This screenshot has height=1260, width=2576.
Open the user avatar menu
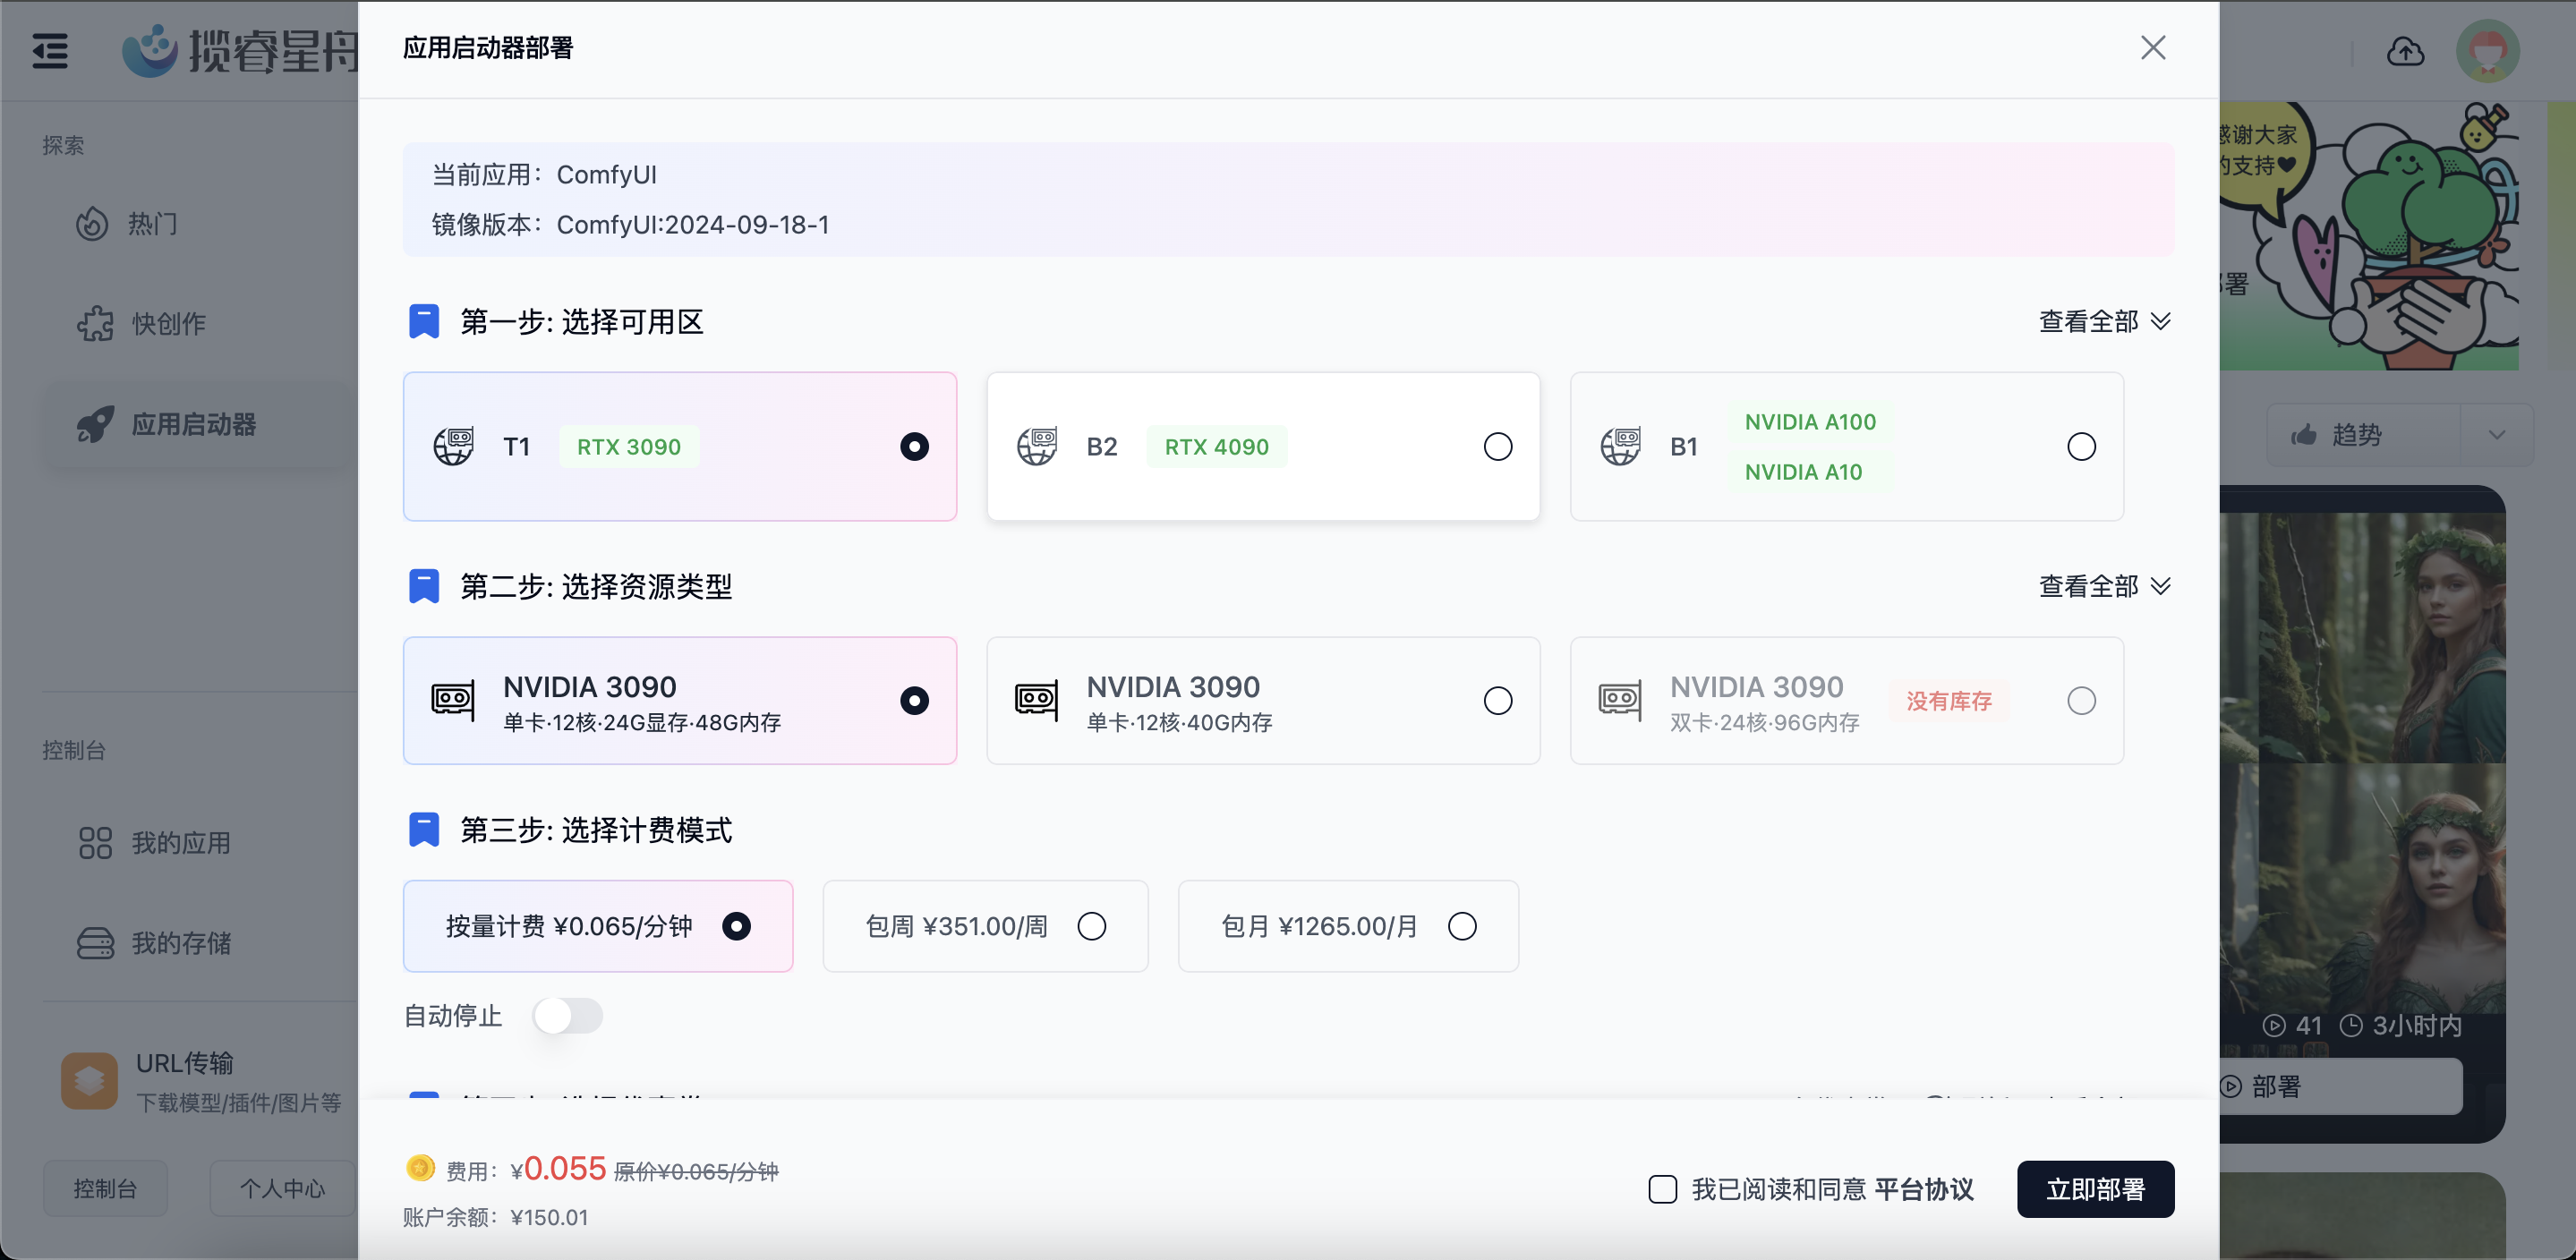pos(2487,51)
